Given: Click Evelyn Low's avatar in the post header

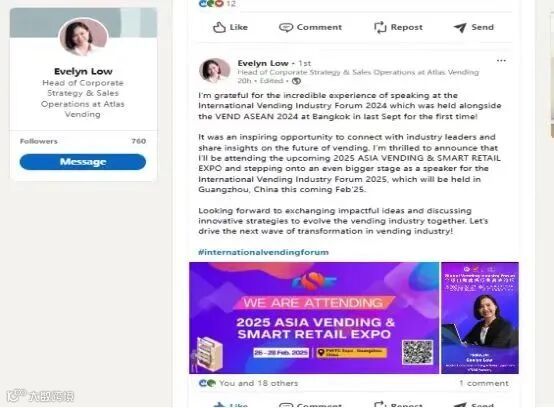Looking at the screenshot, I should tap(214, 70).
